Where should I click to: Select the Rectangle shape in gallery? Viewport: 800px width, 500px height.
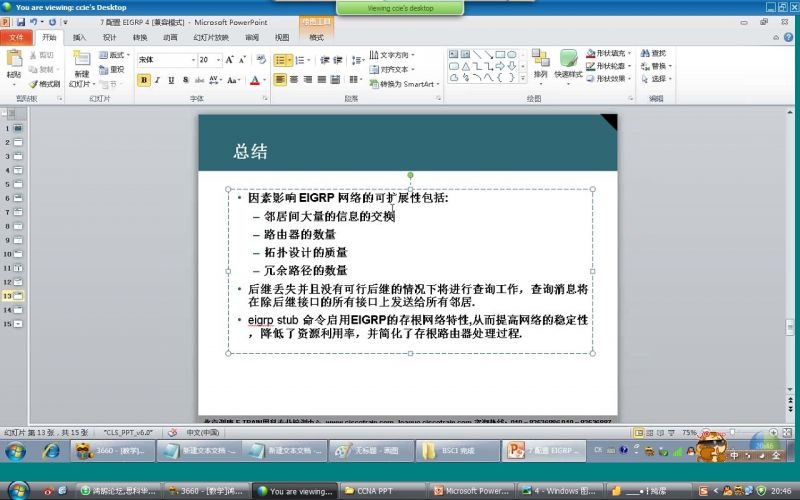[x=501, y=54]
